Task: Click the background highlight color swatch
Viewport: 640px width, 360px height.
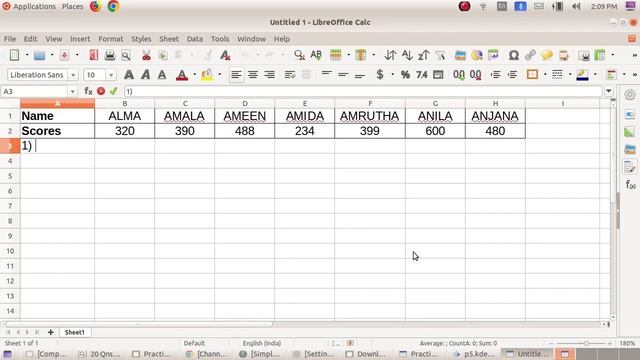Action: coord(207,75)
